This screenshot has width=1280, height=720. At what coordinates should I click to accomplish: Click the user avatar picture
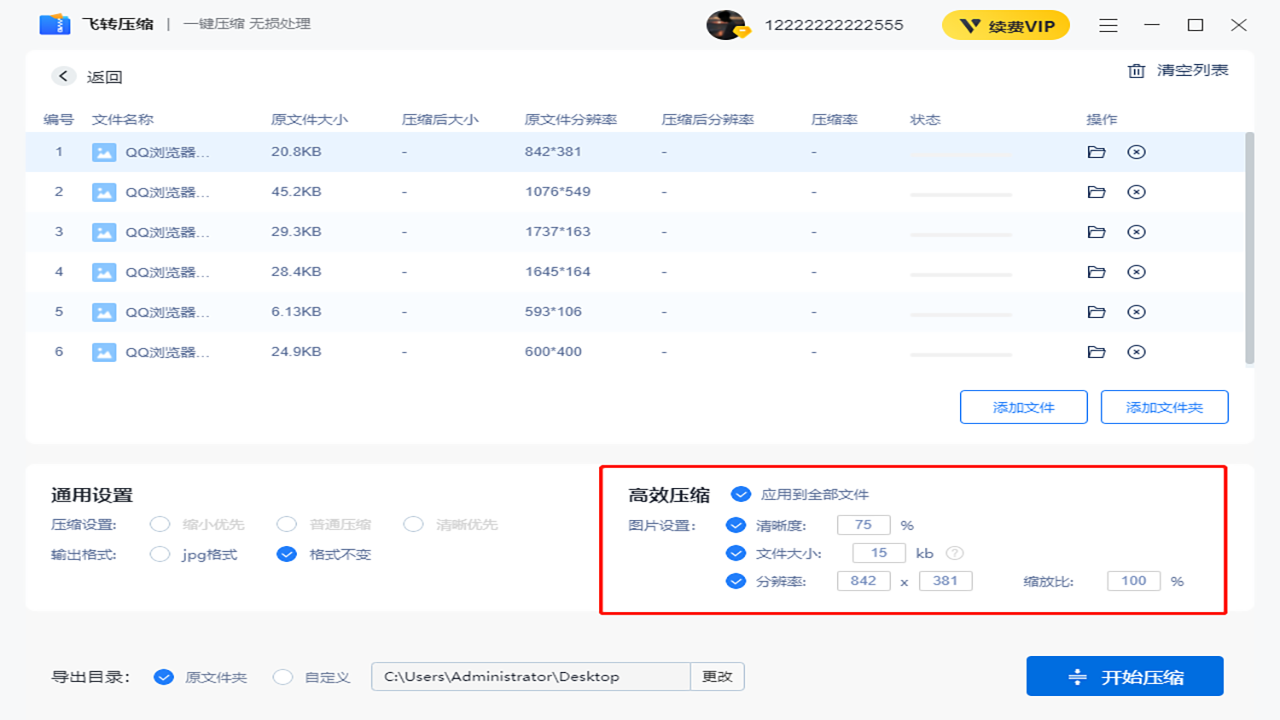click(x=725, y=25)
